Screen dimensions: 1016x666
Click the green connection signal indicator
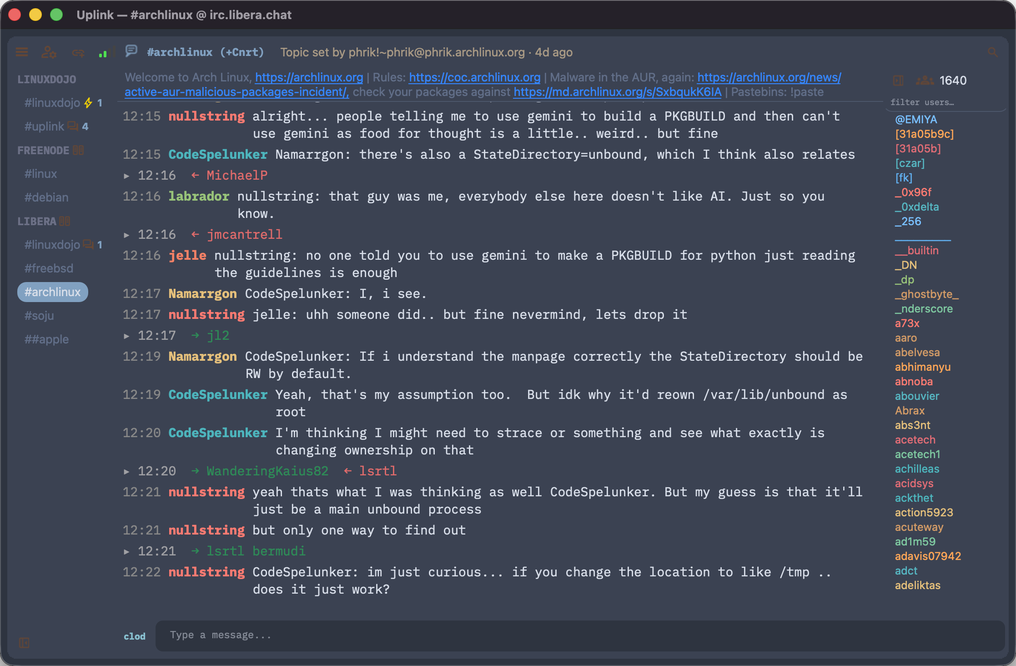tap(102, 53)
